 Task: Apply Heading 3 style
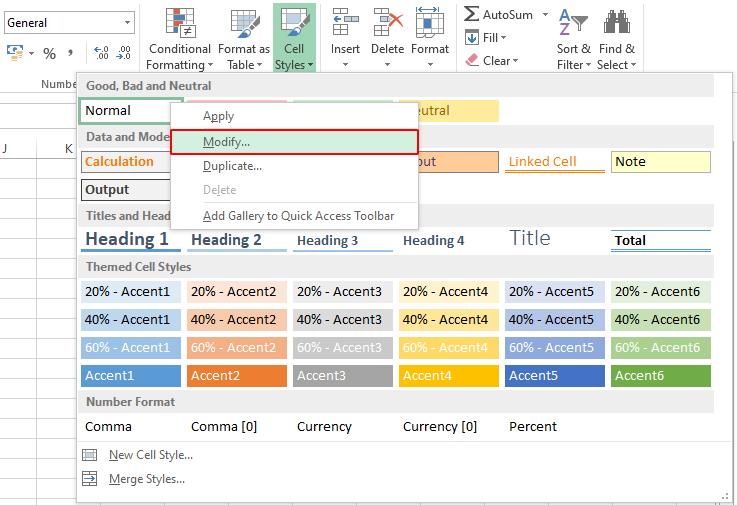click(x=343, y=240)
